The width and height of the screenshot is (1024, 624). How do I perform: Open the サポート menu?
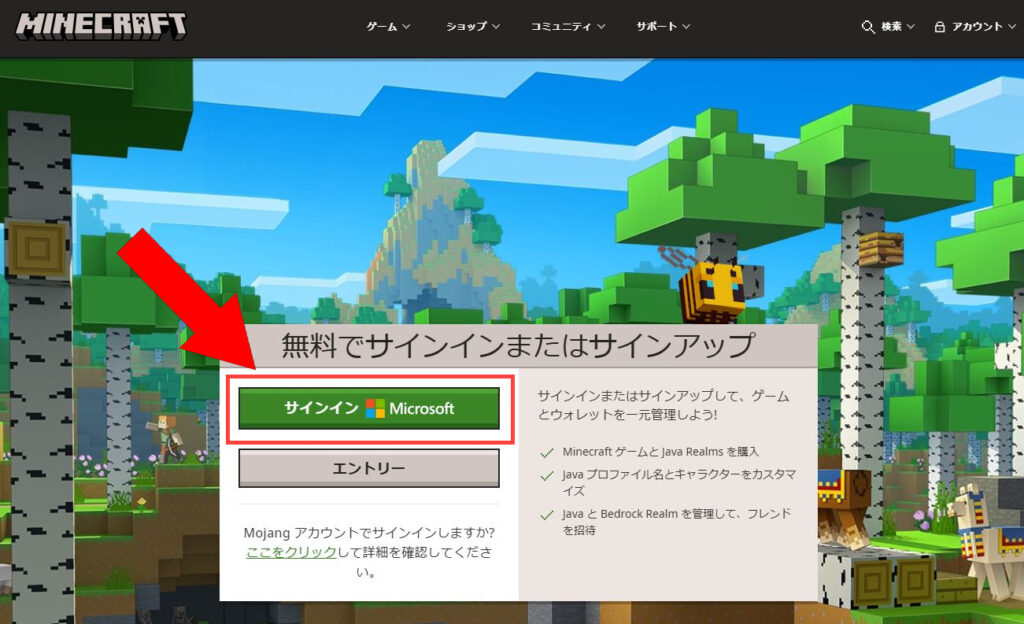click(x=663, y=27)
